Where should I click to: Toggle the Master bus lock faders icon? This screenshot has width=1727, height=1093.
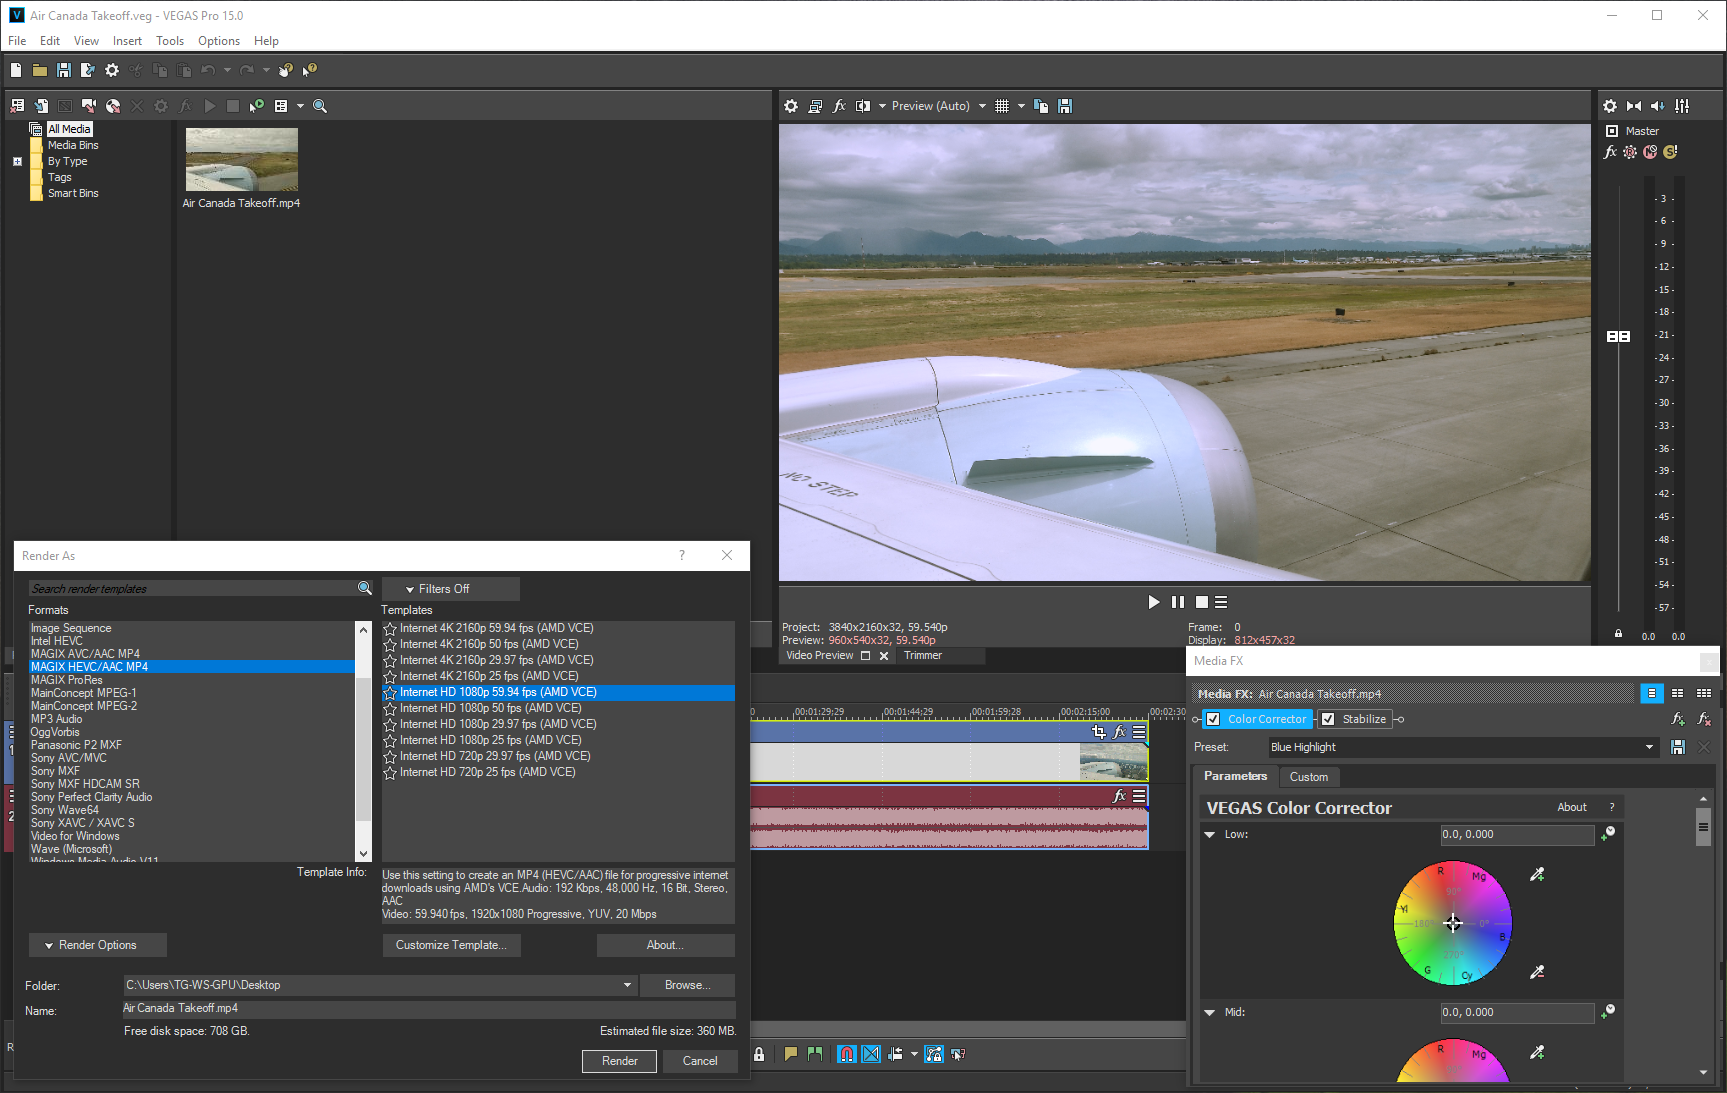point(1618,634)
